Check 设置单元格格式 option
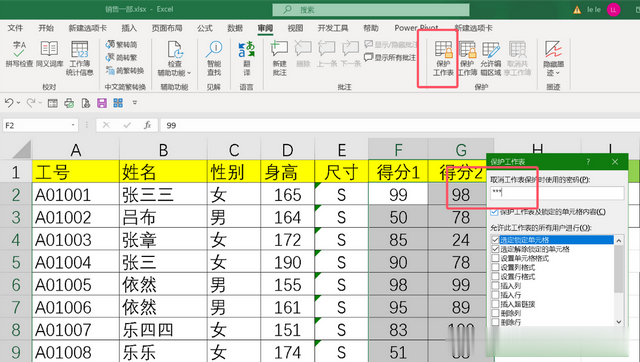This screenshot has height=362, width=640. pos(495,258)
